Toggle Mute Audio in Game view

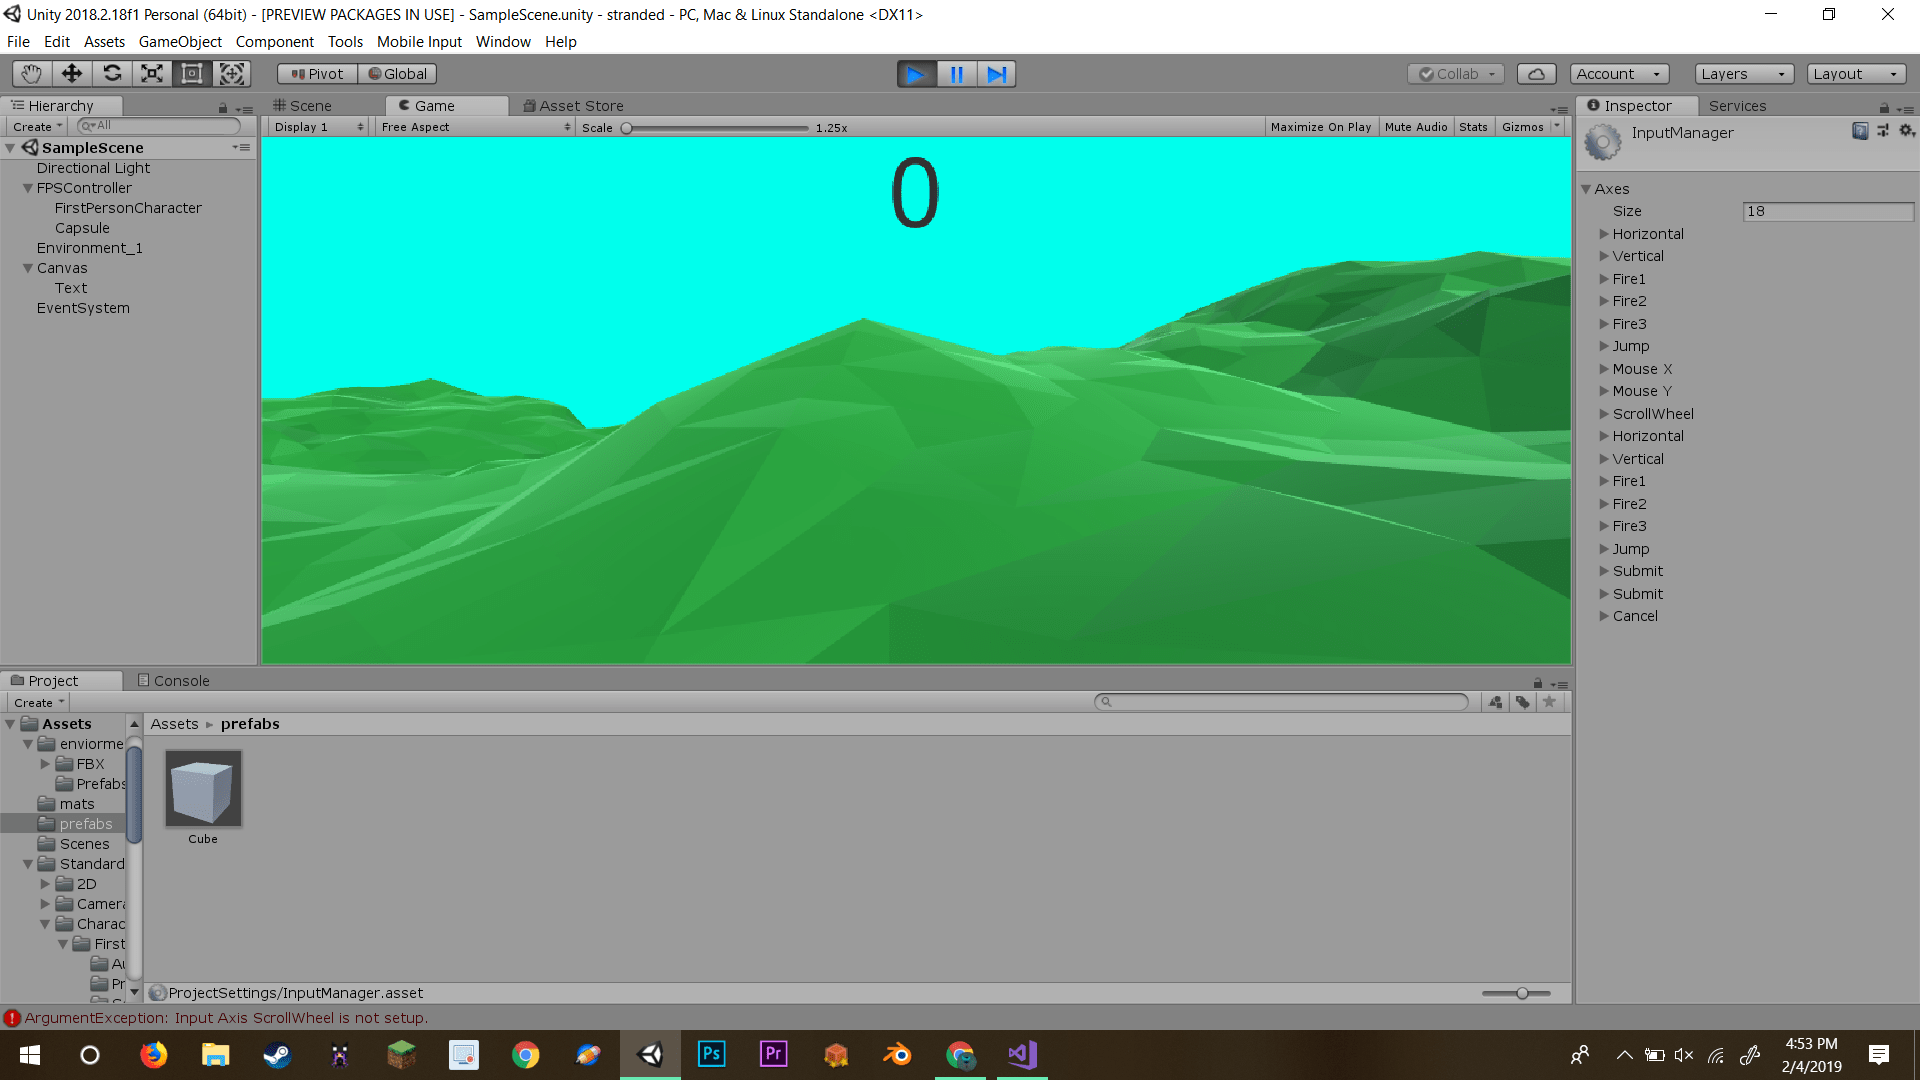pyautogui.click(x=1415, y=127)
